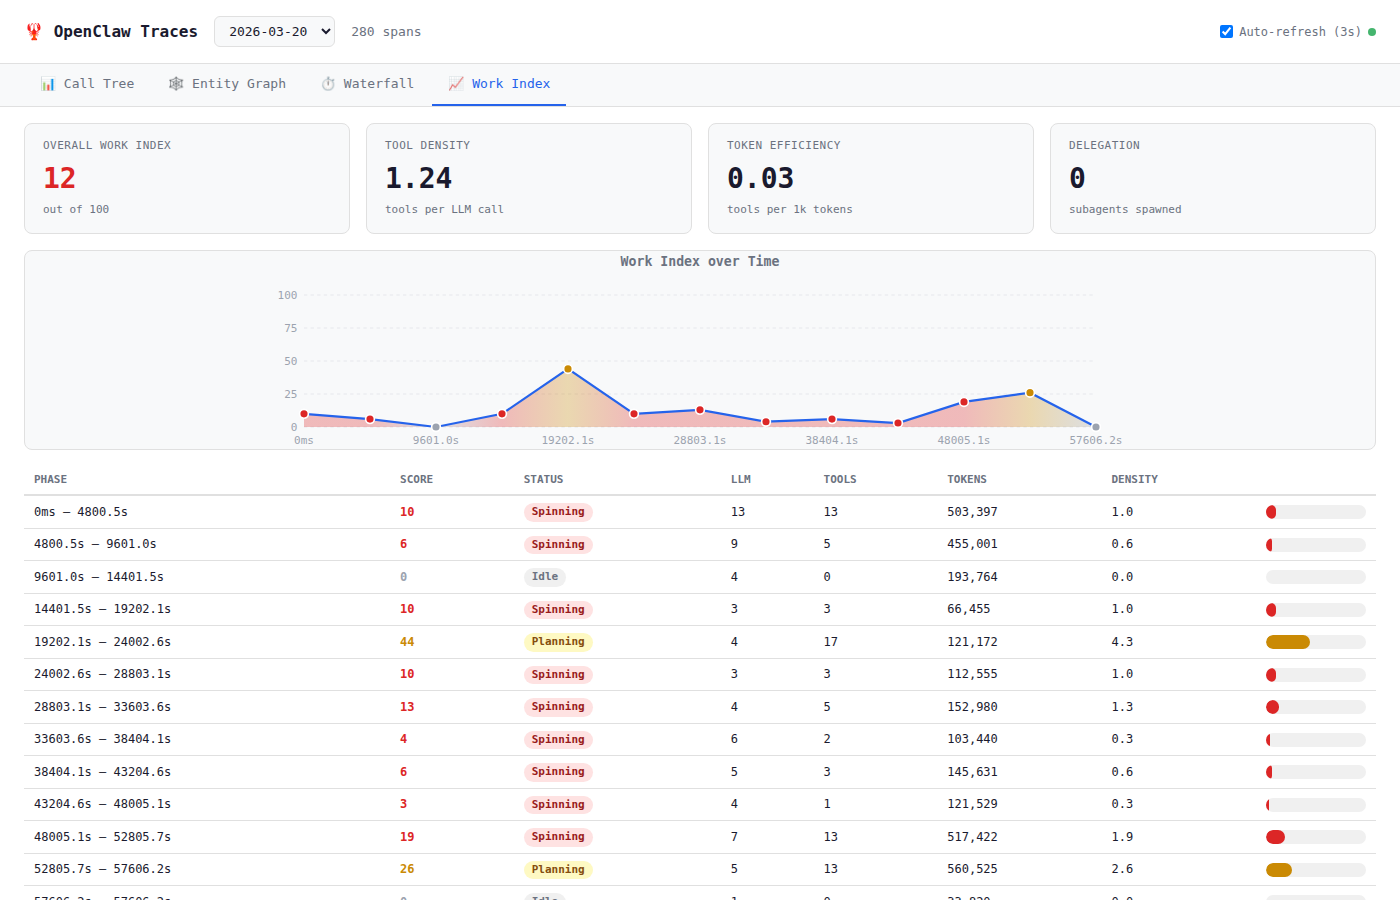The image size is (1400, 900).
Task: Click the Waterfall stopwatch icon
Action: pos(328,84)
